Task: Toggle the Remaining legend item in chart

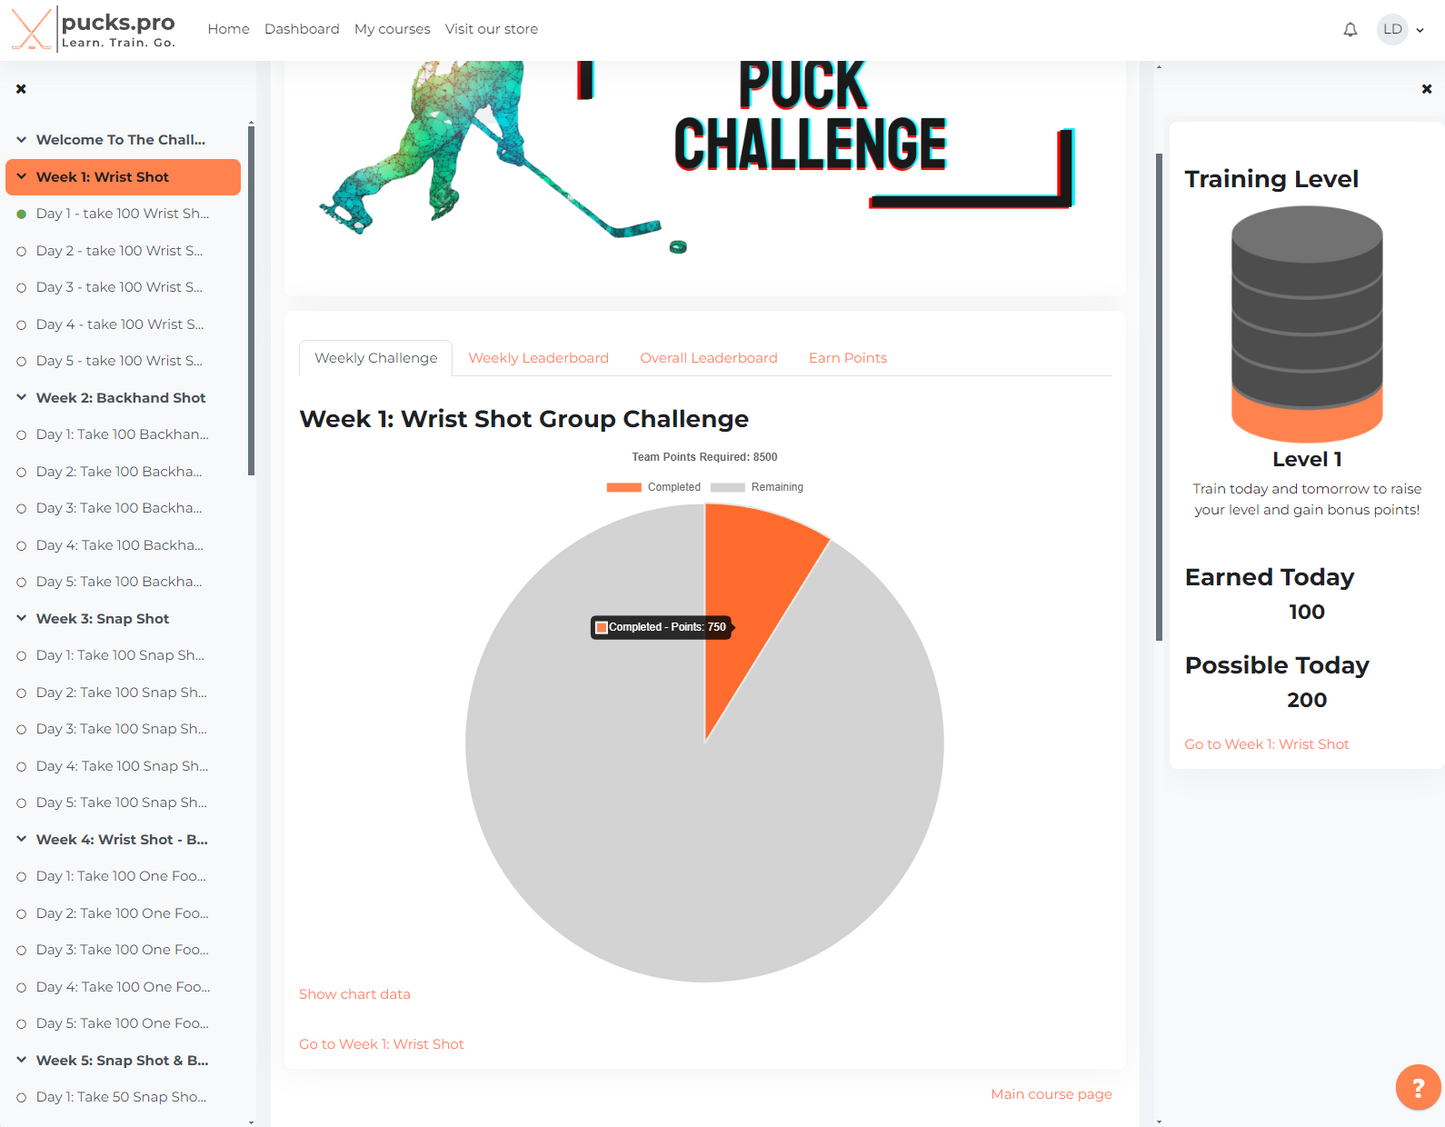Action: click(x=757, y=487)
